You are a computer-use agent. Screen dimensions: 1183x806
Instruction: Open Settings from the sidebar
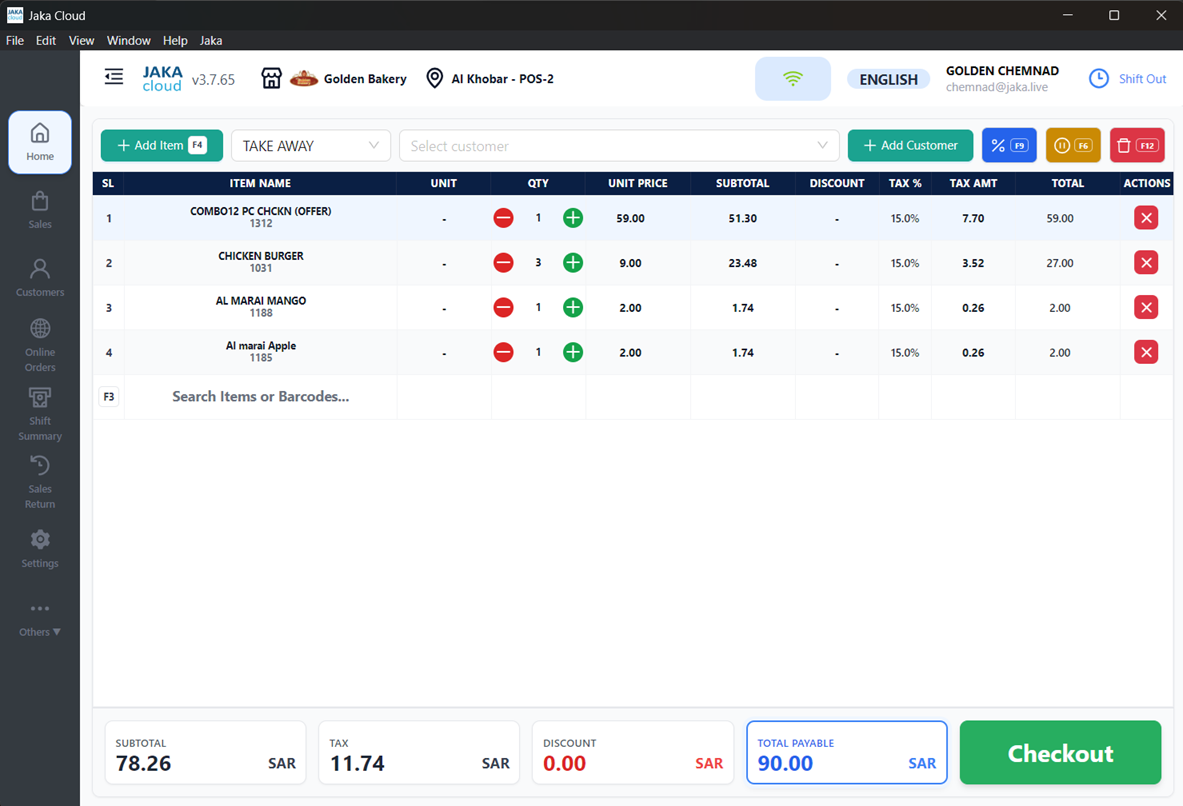40,549
